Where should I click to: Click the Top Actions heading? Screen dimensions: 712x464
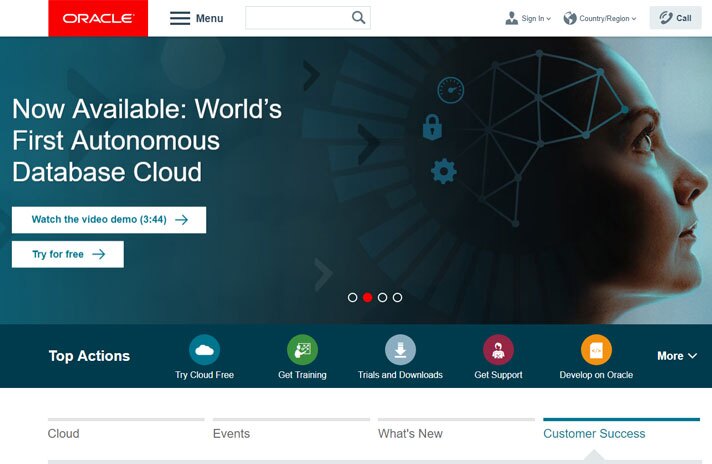tap(89, 356)
